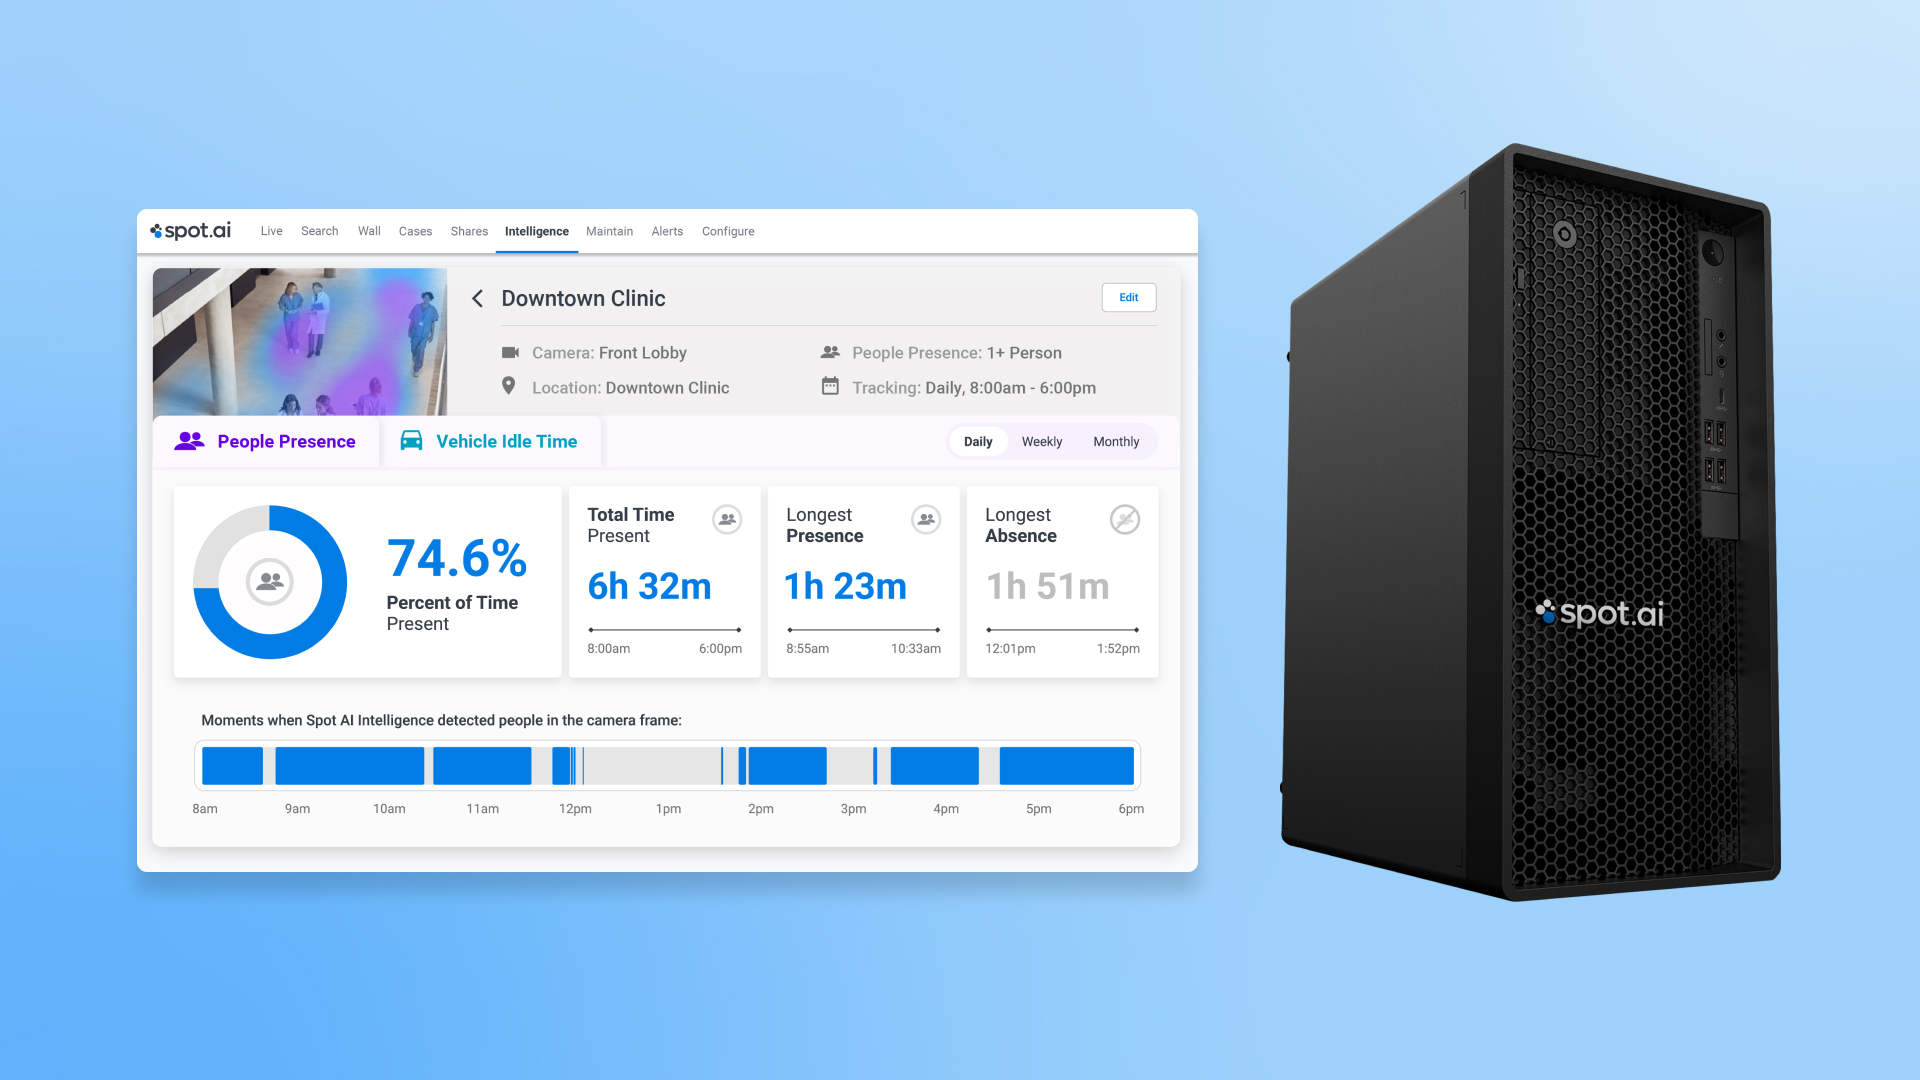Open the Configure page link
This screenshot has width=1920, height=1080.
(727, 231)
